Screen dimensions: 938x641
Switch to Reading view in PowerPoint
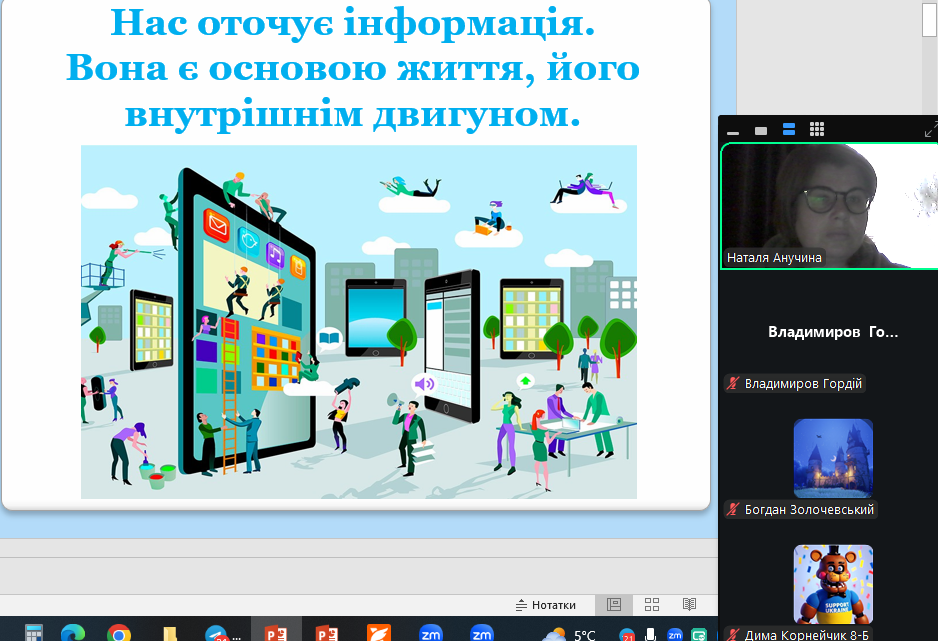coord(689,605)
